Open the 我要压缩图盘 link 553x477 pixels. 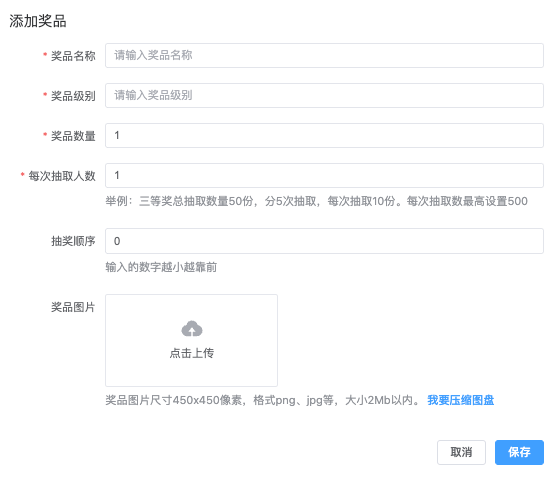[x=461, y=400]
